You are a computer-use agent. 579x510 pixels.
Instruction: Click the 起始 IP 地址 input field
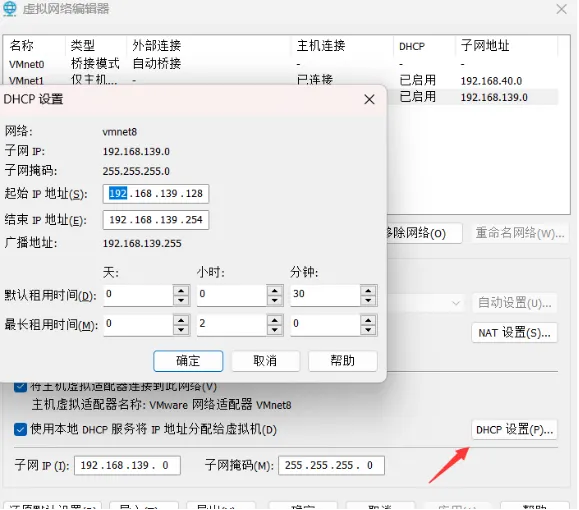tap(156, 194)
